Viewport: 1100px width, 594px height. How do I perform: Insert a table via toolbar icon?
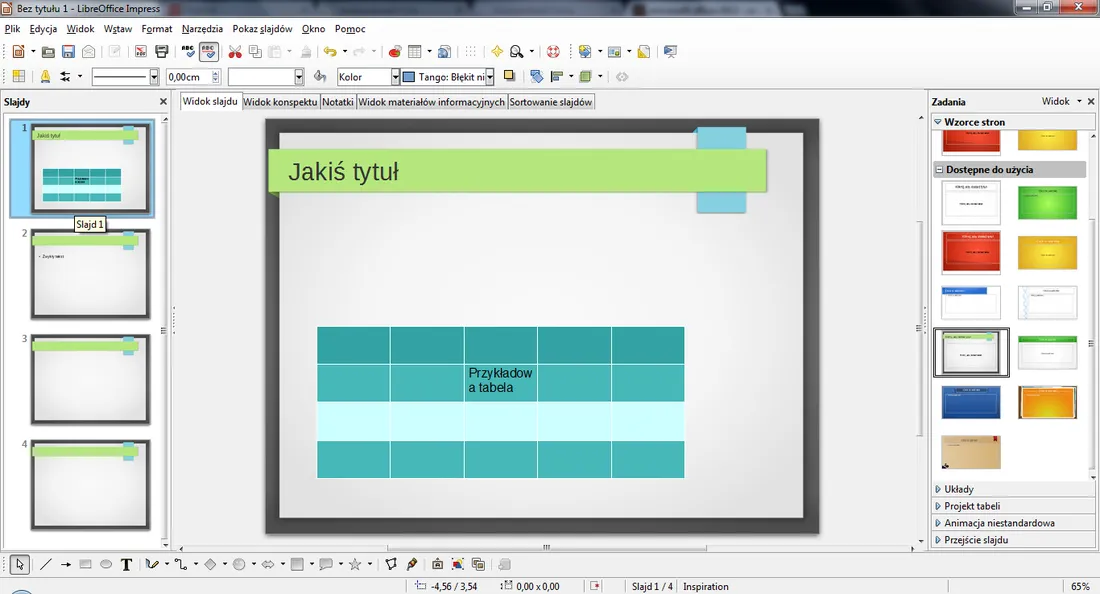click(415, 52)
